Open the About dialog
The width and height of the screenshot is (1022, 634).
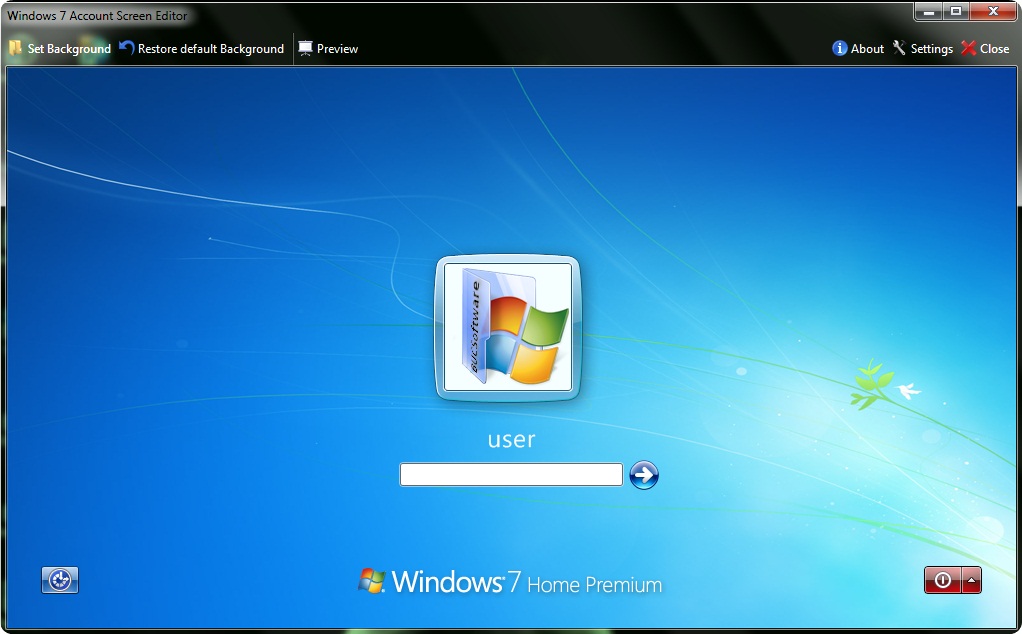coord(858,49)
